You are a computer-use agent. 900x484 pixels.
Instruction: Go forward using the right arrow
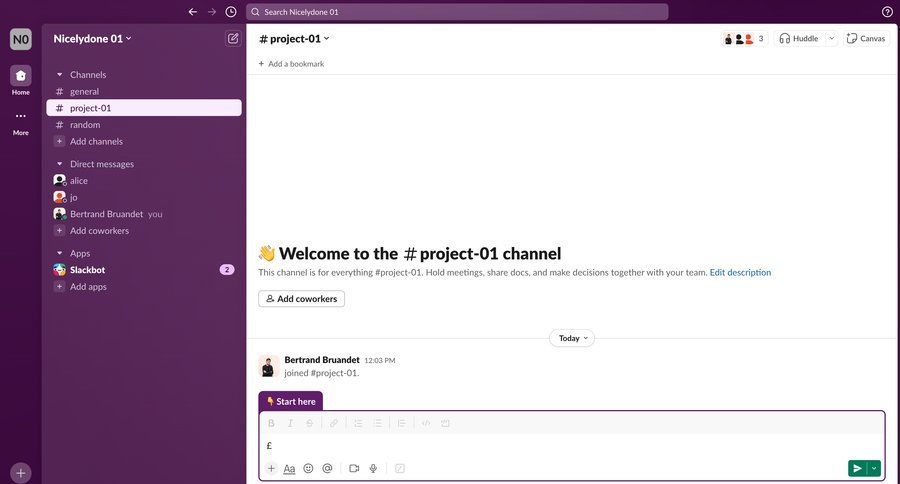pos(212,11)
